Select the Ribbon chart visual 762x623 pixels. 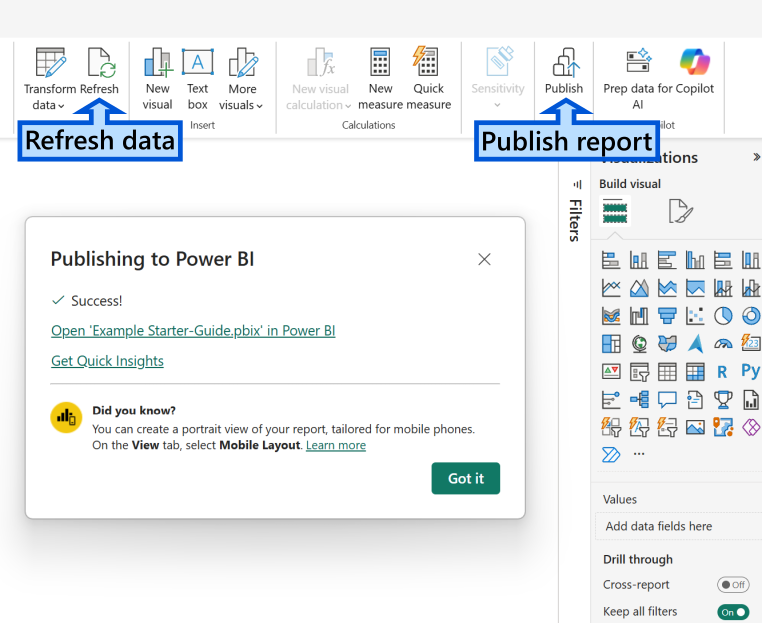click(611, 316)
